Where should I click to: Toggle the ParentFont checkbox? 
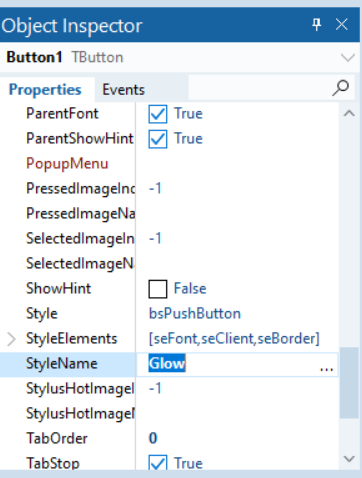[x=158, y=114]
